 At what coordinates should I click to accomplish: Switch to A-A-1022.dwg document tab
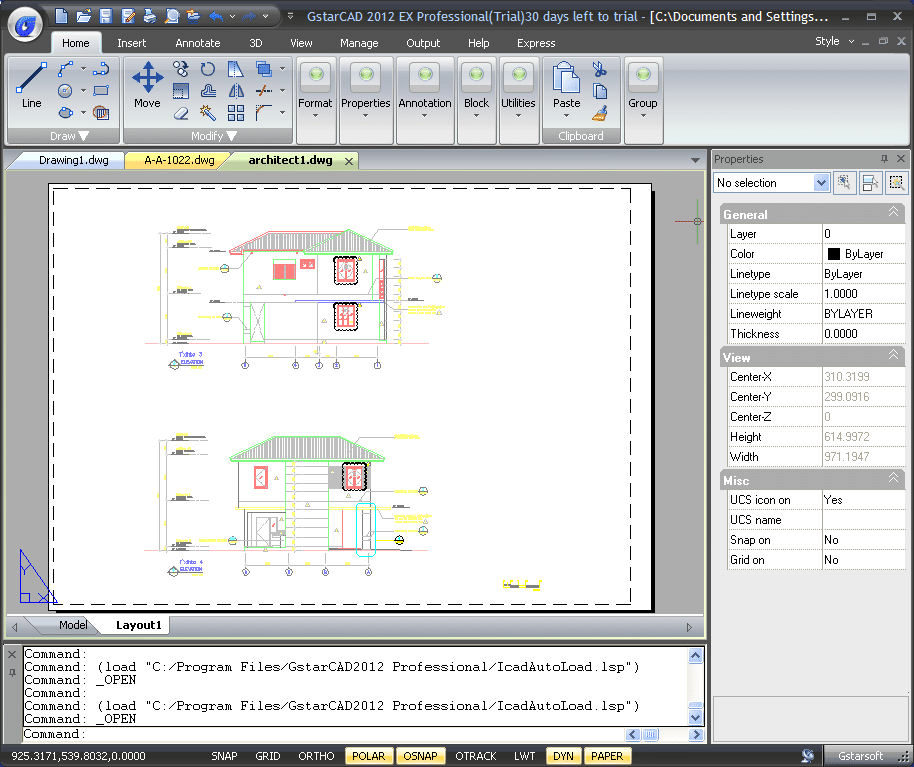[179, 160]
